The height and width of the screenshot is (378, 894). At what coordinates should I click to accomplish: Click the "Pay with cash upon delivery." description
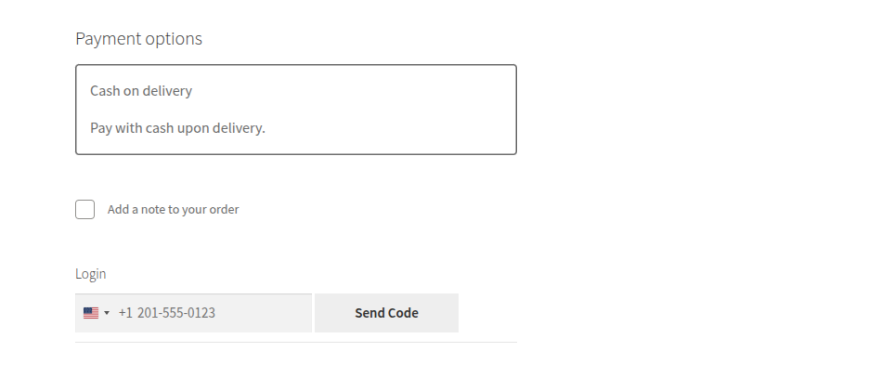177,128
